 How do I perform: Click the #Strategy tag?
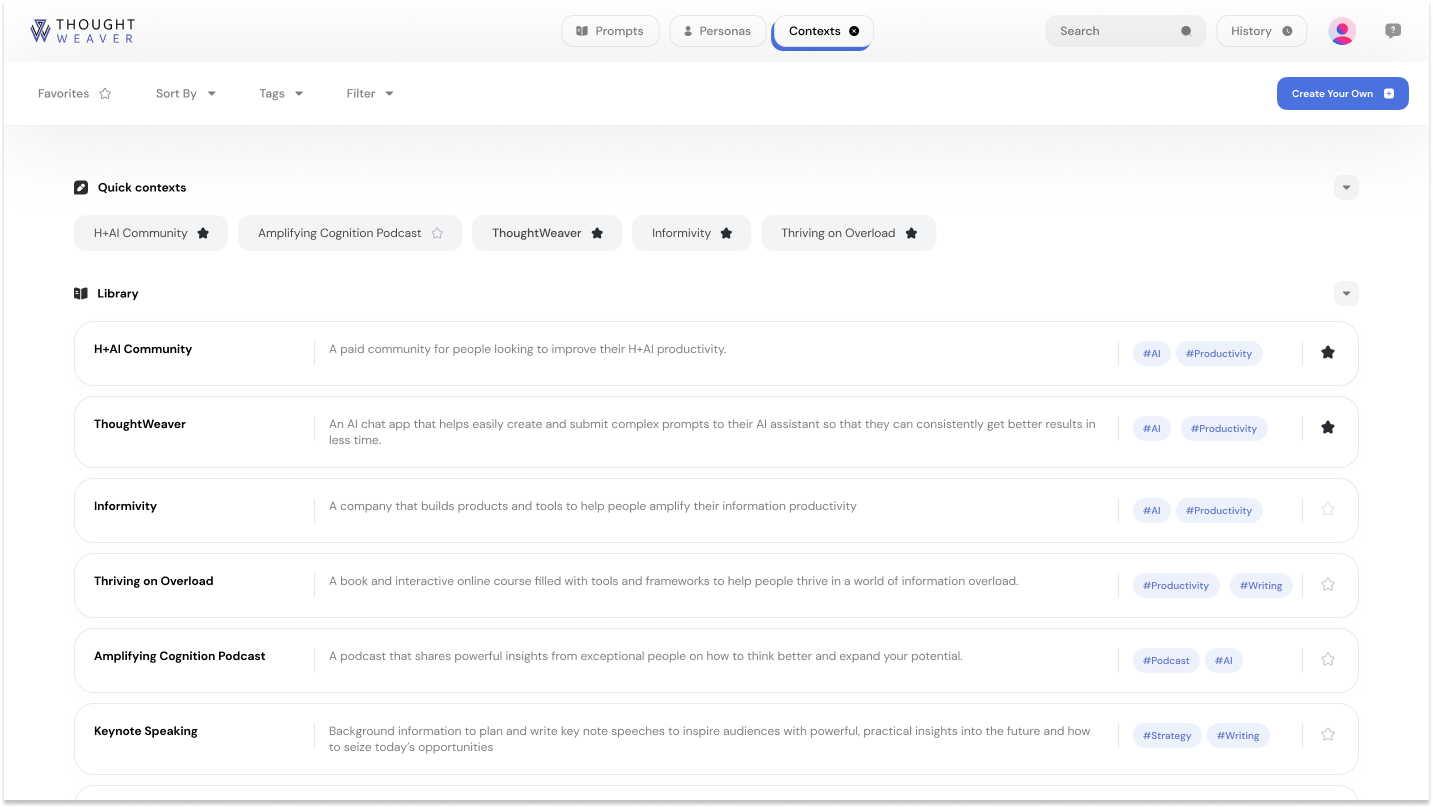click(1167, 736)
